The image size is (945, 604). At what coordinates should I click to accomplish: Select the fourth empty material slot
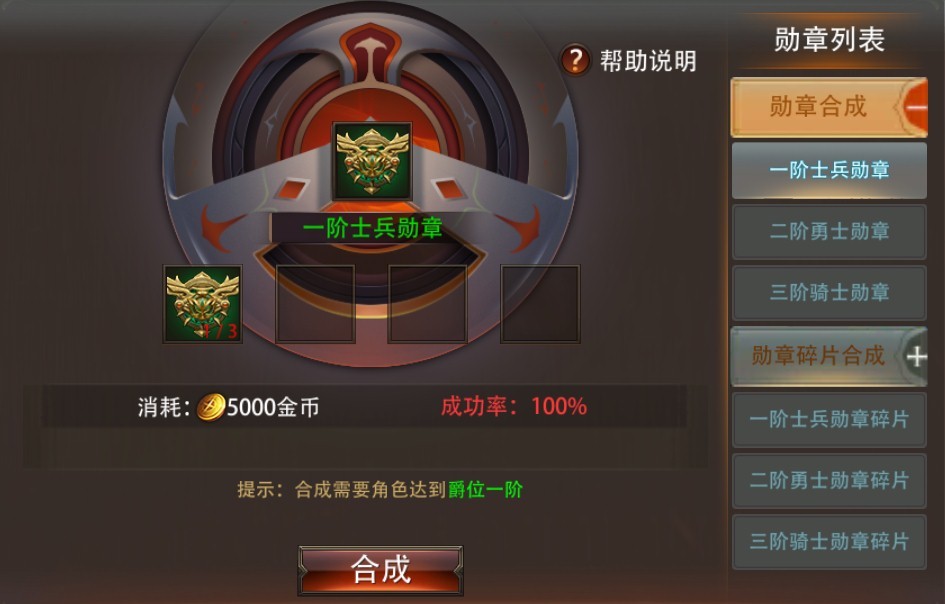pyautogui.click(x=540, y=304)
